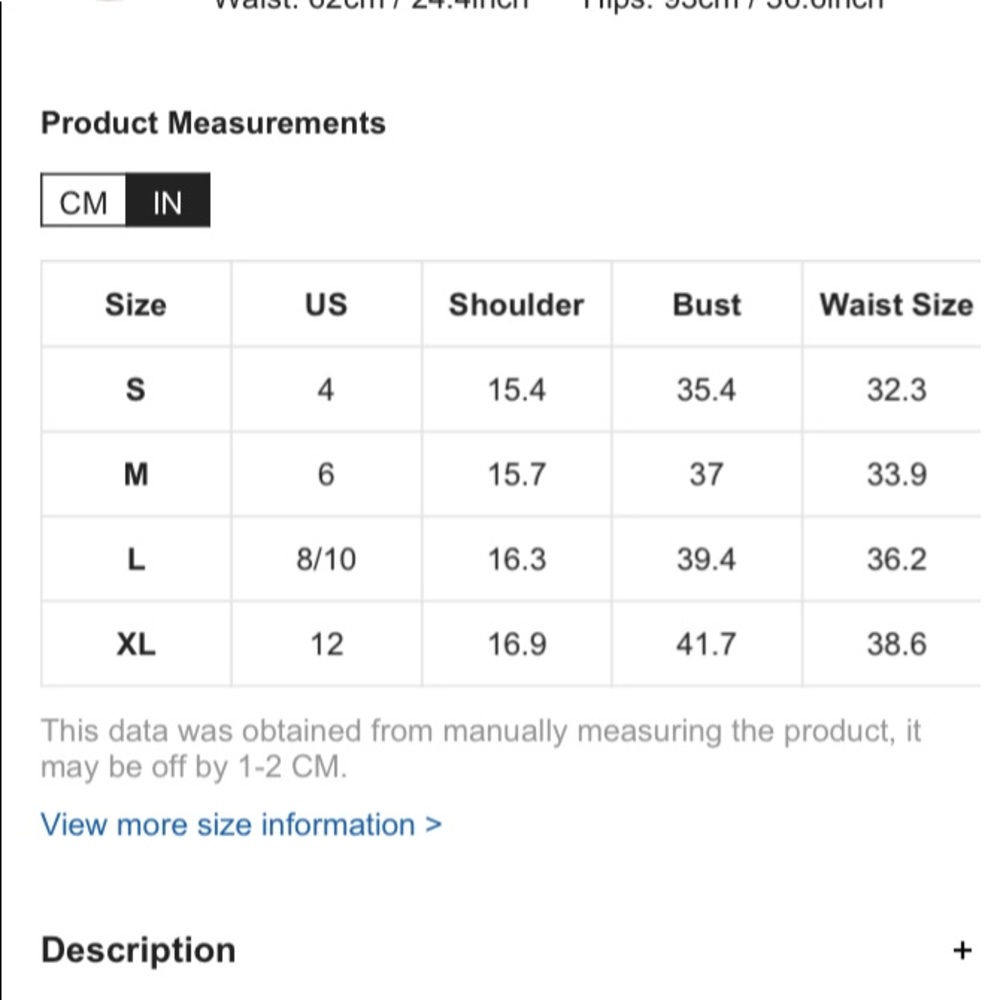1000x1000 pixels.
Task: Click the US column header
Action: tap(326, 305)
